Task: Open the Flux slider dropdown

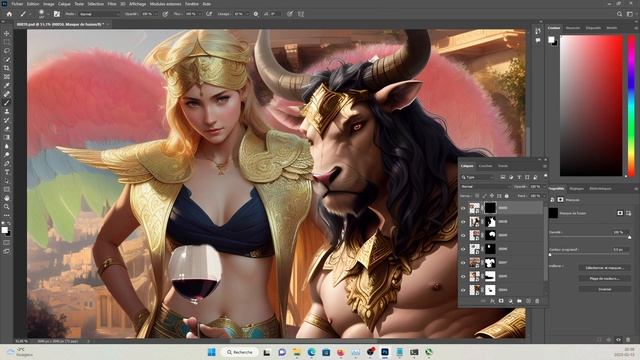Action: point(200,14)
